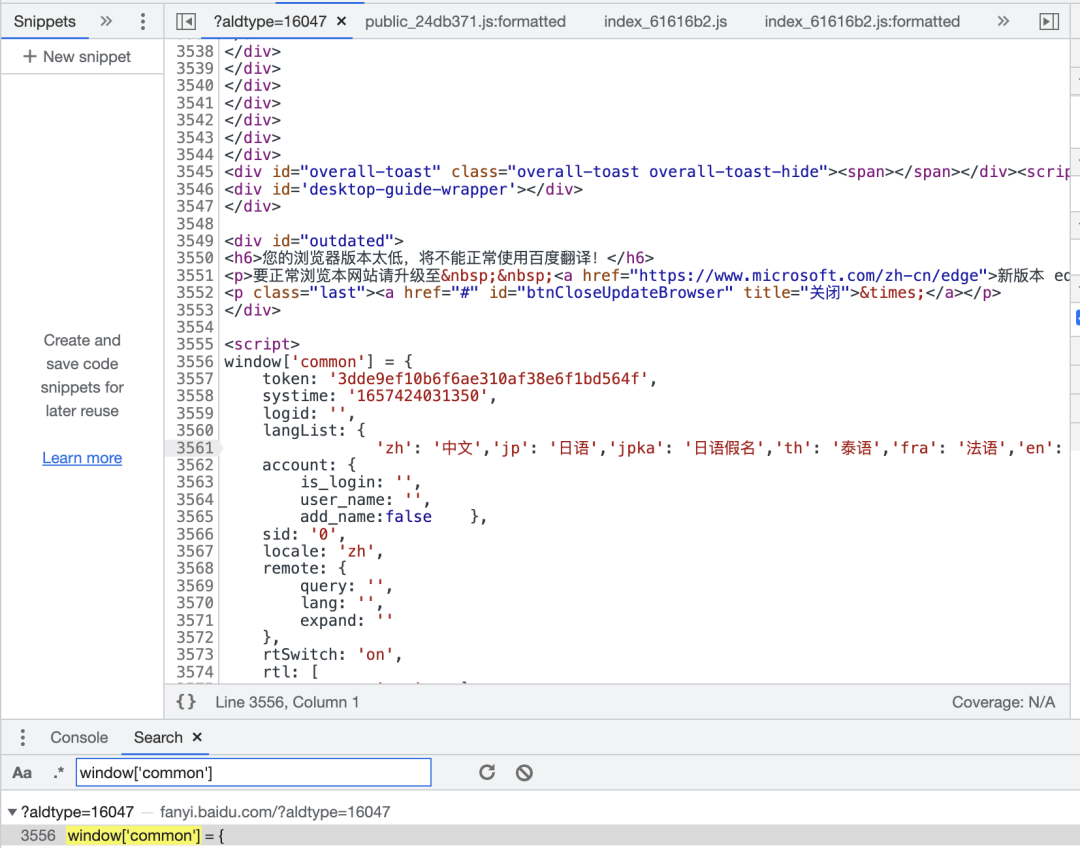Set breakpoint on line 3556 gutter
This screenshot has height=848, width=1080.
click(195, 362)
